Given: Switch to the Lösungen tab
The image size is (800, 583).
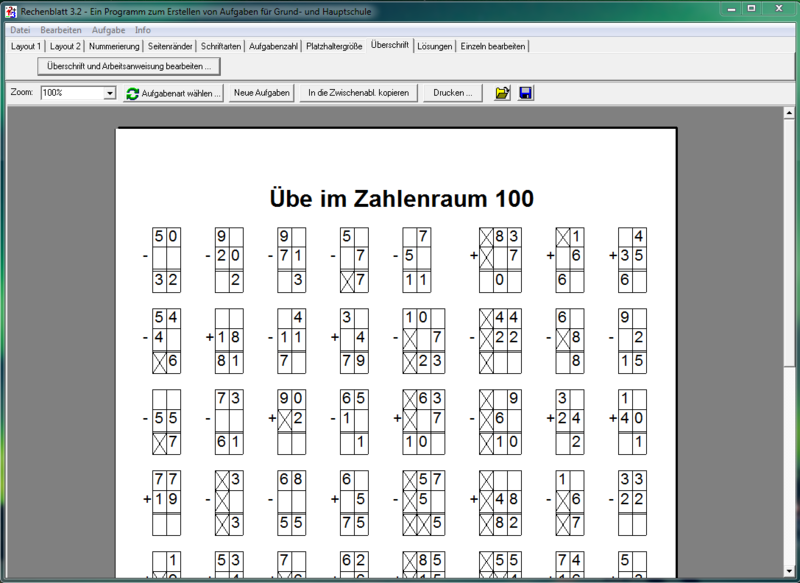Looking at the screenshot, I should pyautogui.click(x=435, y=46).
